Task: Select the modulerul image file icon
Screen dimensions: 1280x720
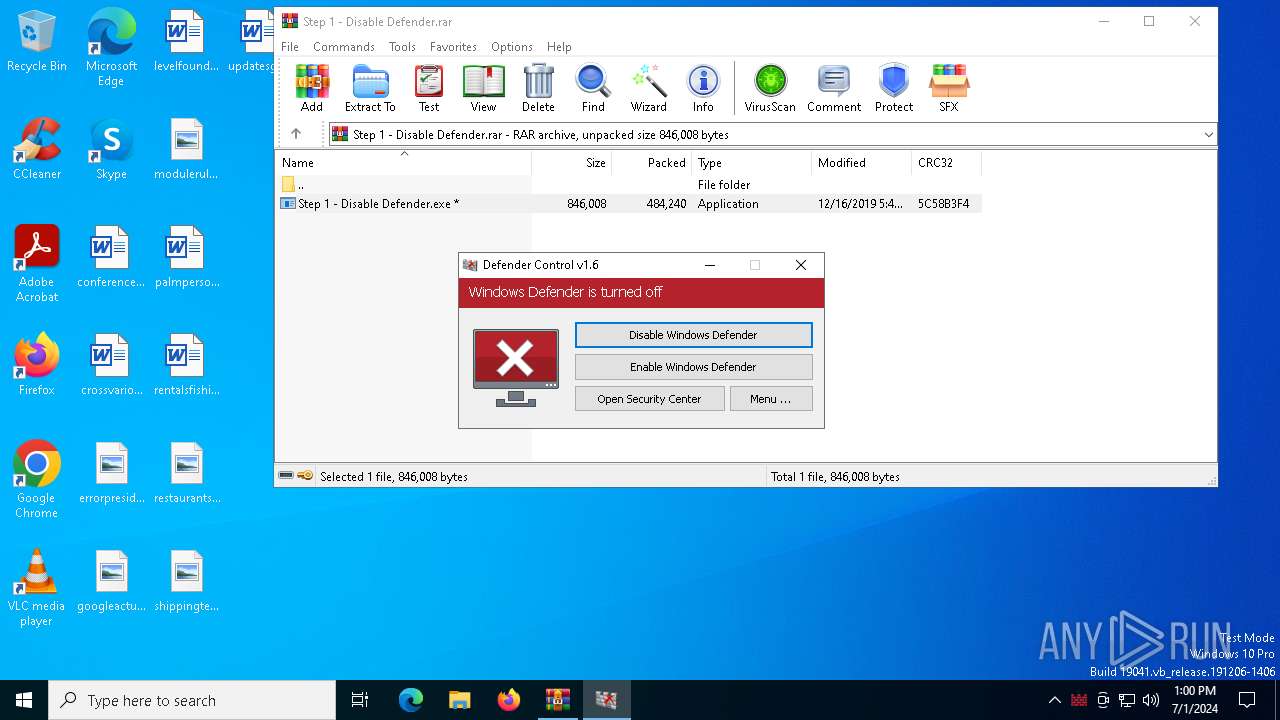Action: point(186,149)
